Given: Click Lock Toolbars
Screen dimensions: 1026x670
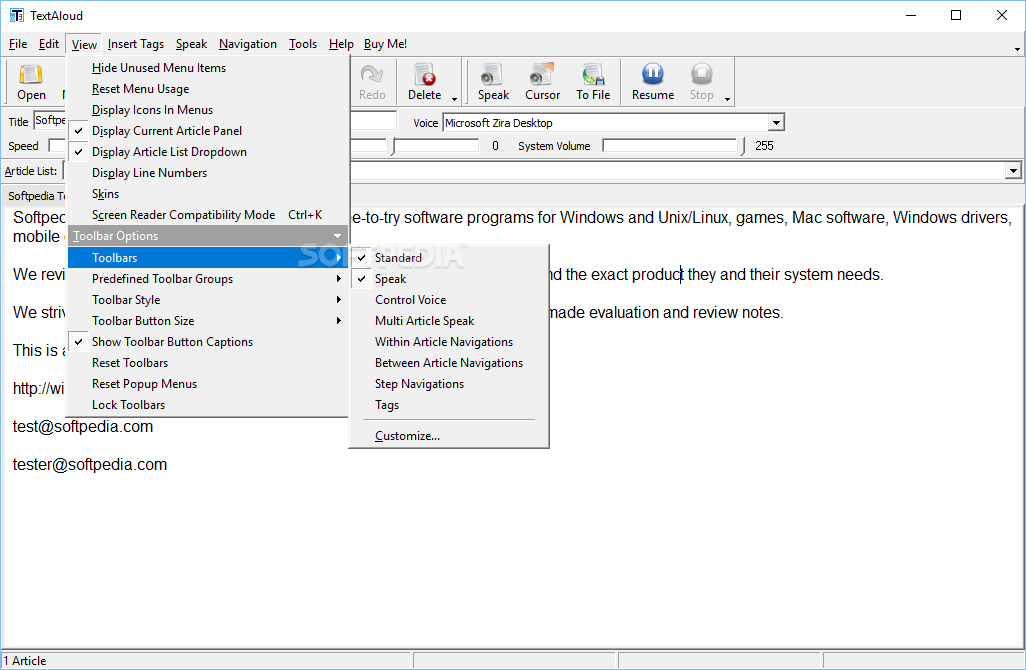Looking at the screenshot, I should pyautogui.click(x=208, y=404).
